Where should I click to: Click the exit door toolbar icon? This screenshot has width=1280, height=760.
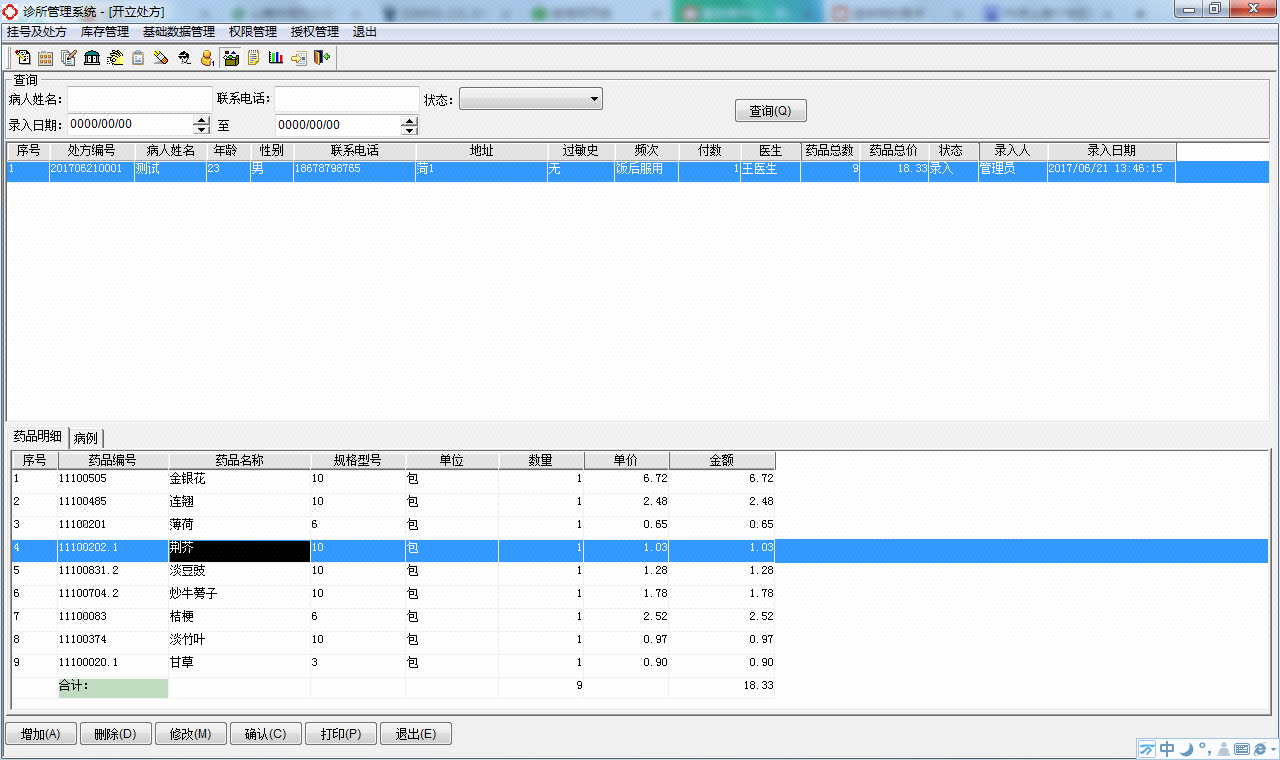click(322, 58)
